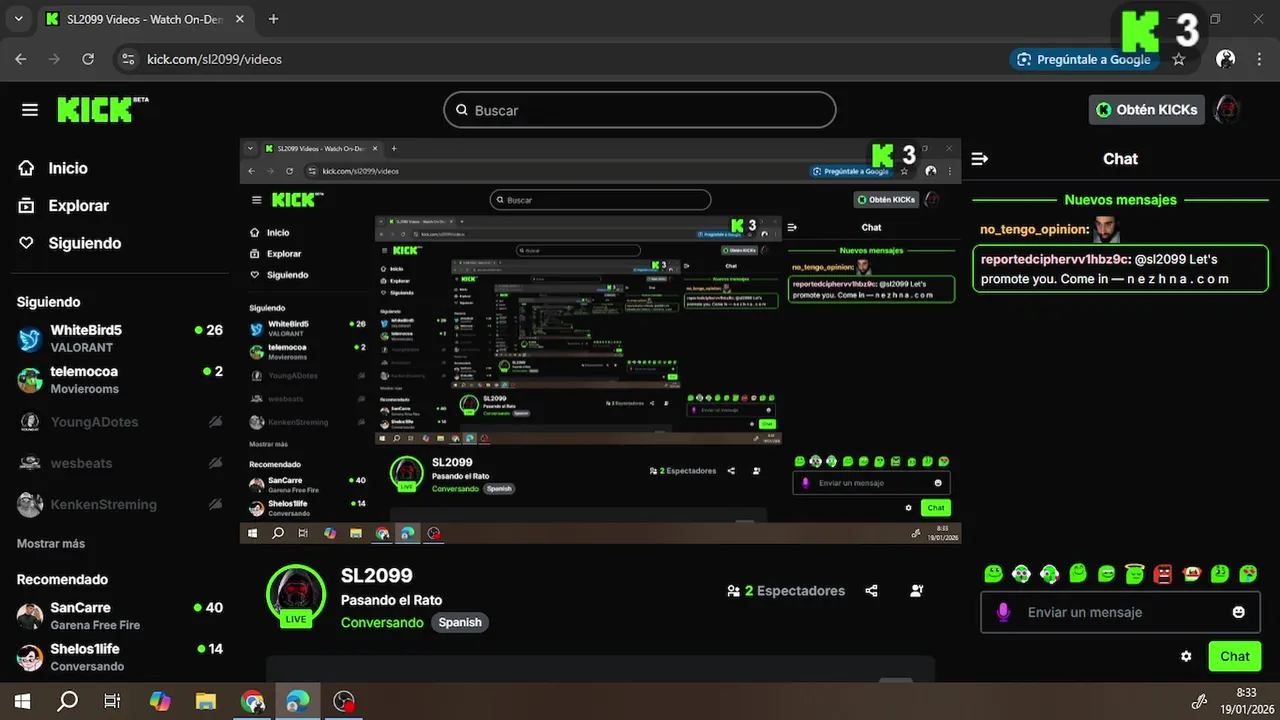Click the Spanish language tag

(x=460, y=622)
